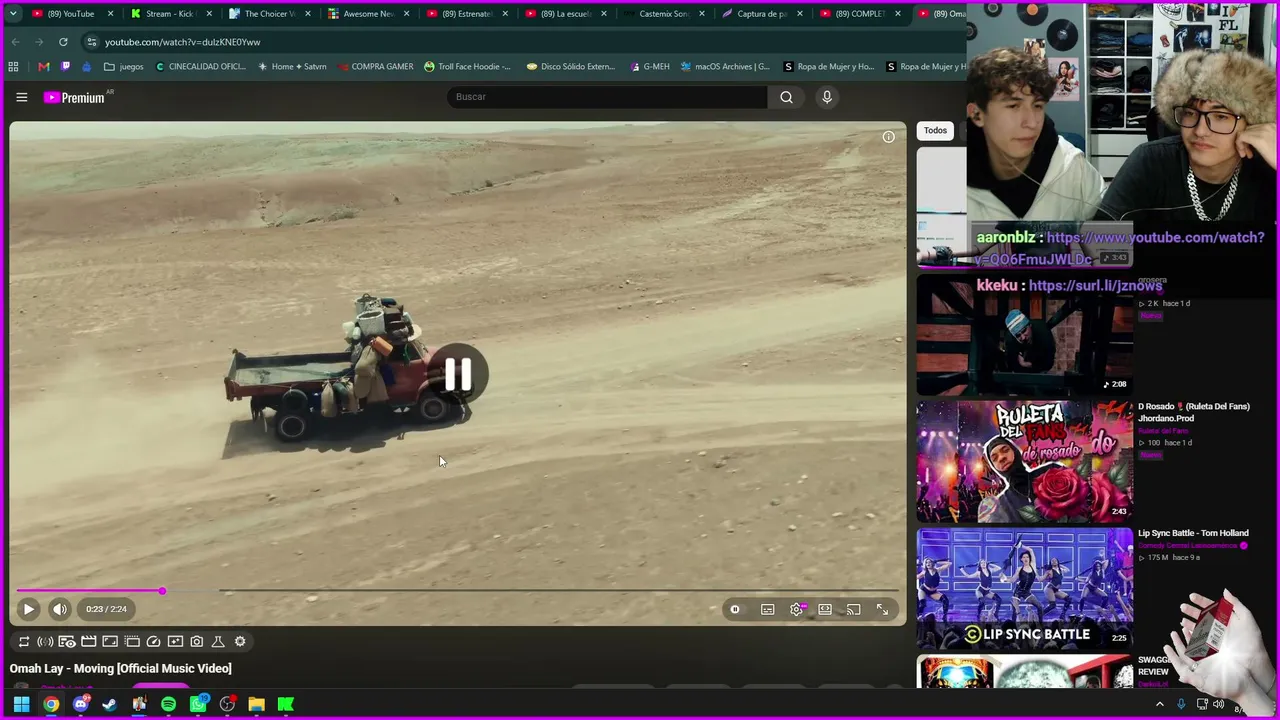Open Steam from the taskbar

(x=110, y=704)
